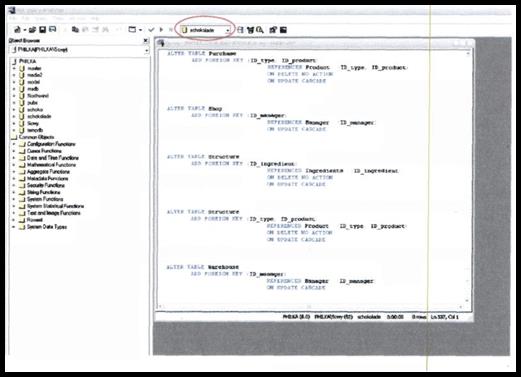
Task: Select the PHILKA server node
Action: (27, 61)
